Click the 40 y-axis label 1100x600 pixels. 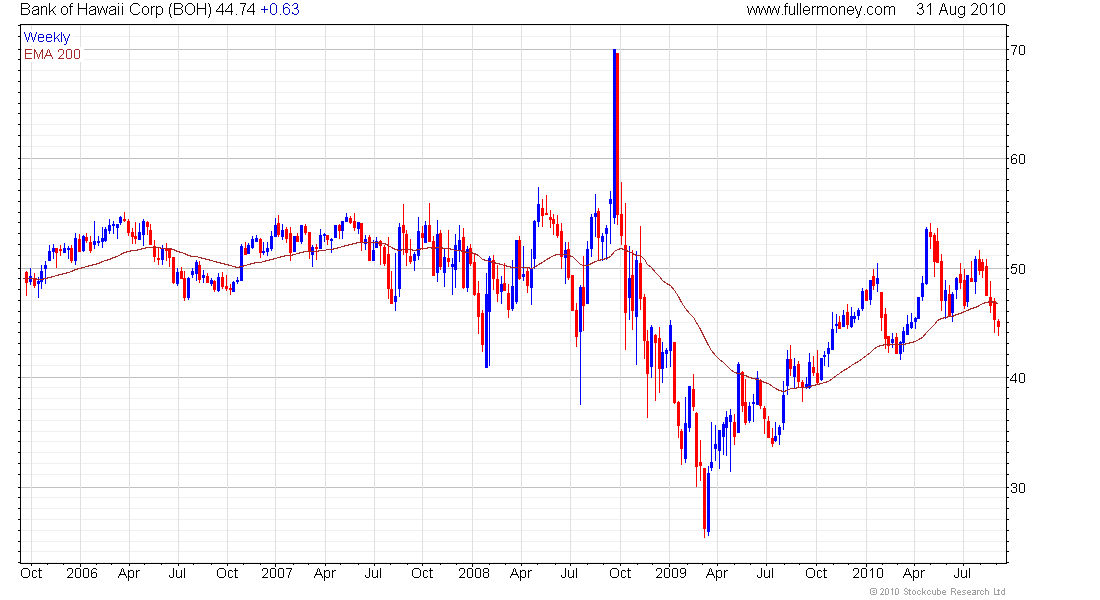pyautogui.click(x=1018, y=378)
